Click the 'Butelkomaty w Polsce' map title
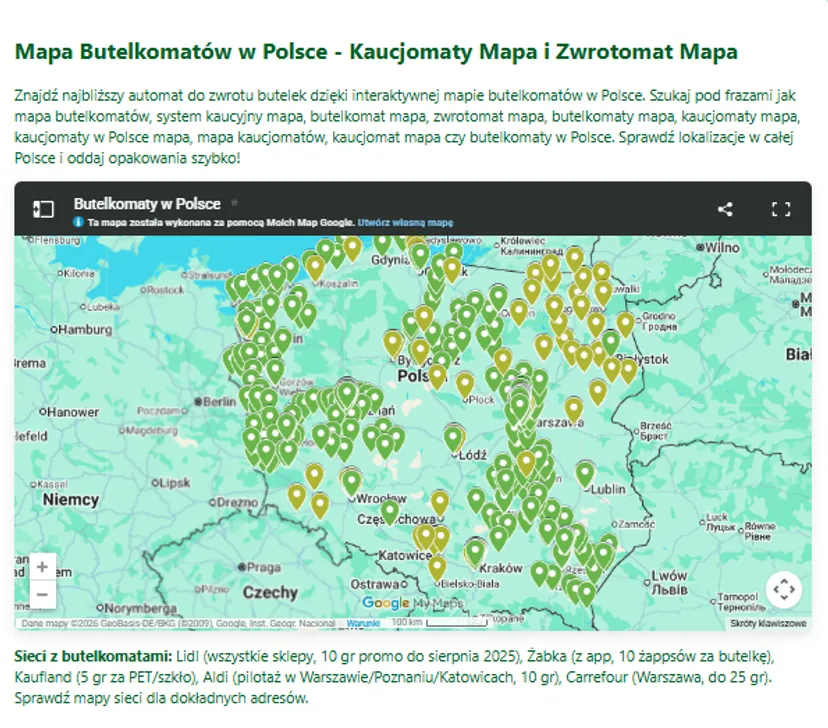The width and height of the screenshot is (828, 728). pos(147,204)
